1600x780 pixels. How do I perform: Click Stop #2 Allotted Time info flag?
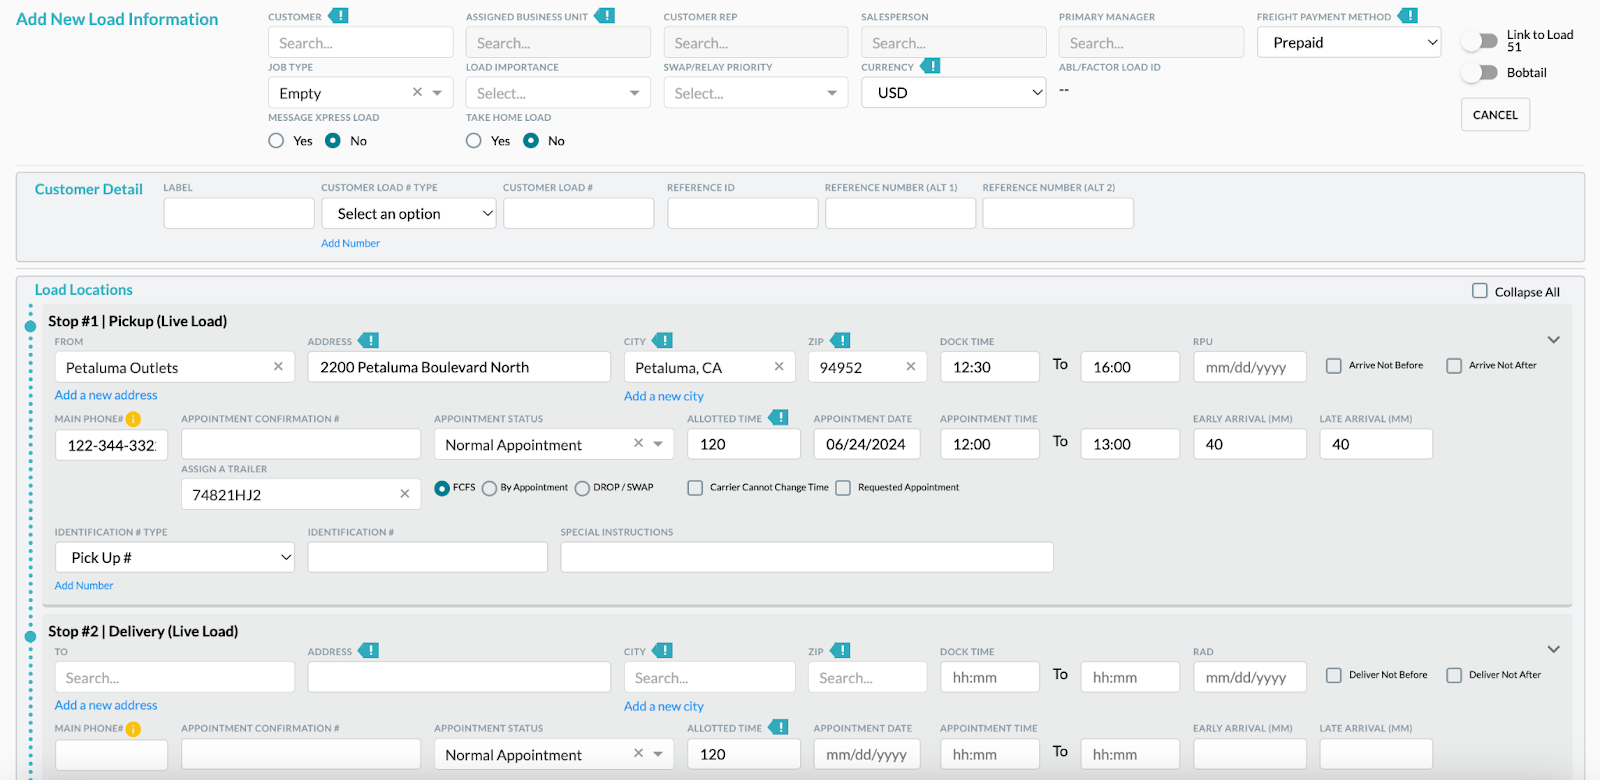pos(779,728)
